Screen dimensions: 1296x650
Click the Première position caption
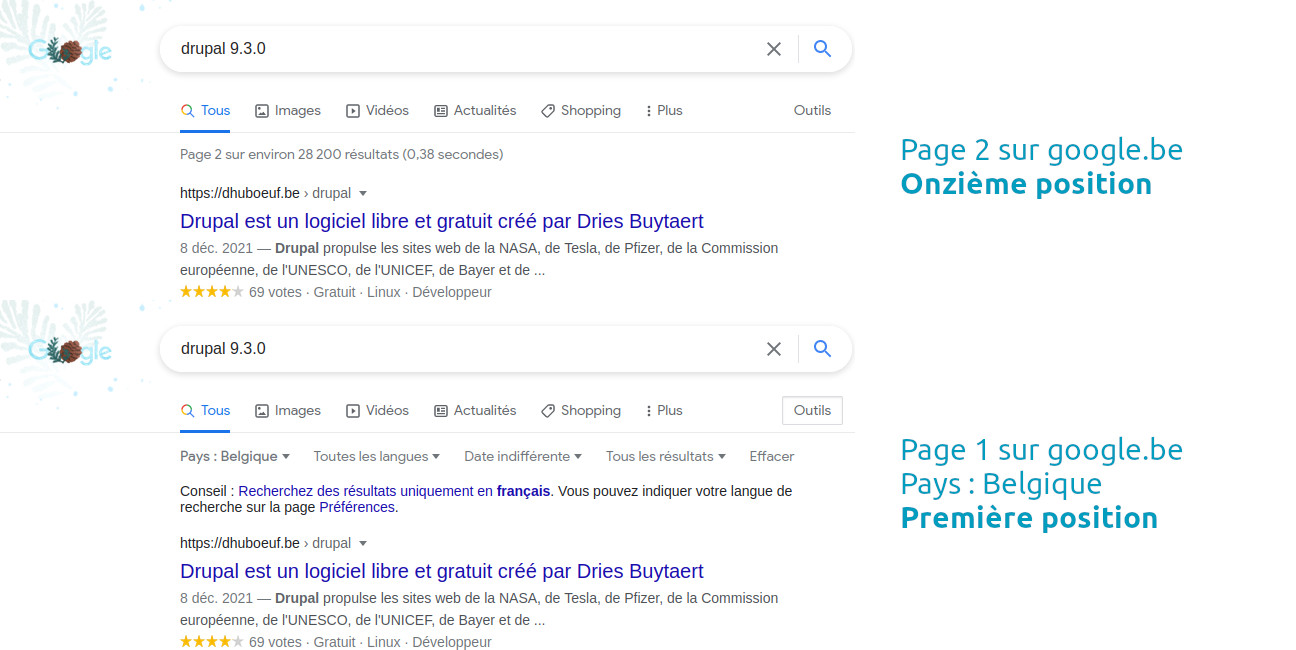1029,518
